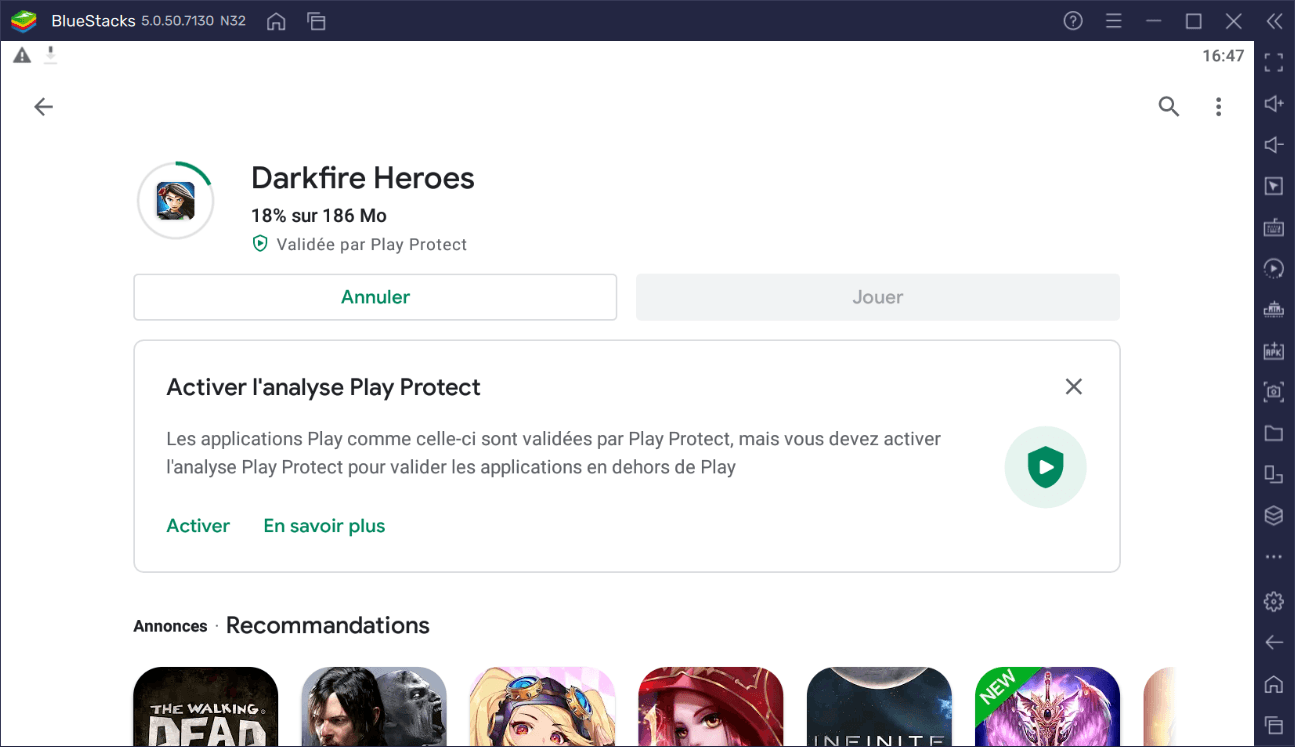Click 18% sur 186 Mo progress text
This screenshot has height=747, width=1295.
pyautogui.click(x=319, y=216)
